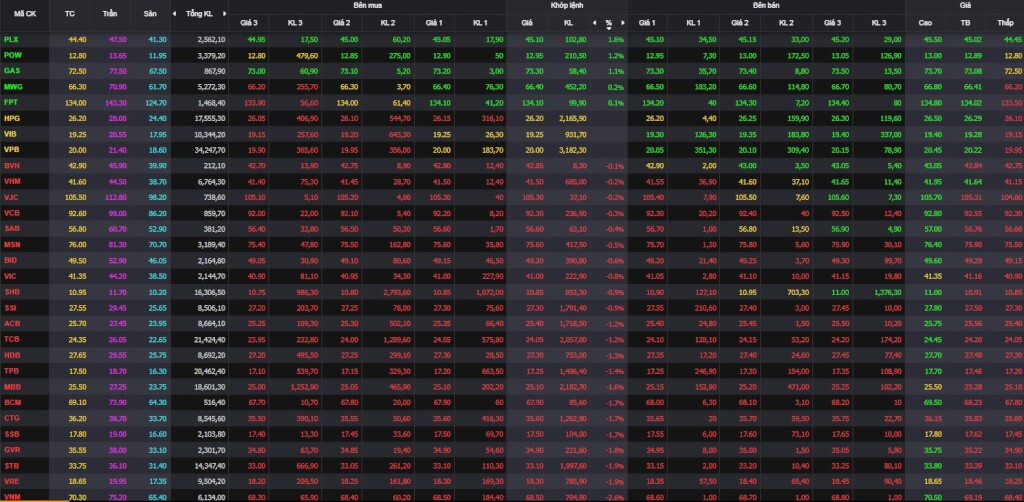Viewport: 1024px width, 502px height.
Task: Click VPB total volume 34,247,70
Action: point(210,150)
